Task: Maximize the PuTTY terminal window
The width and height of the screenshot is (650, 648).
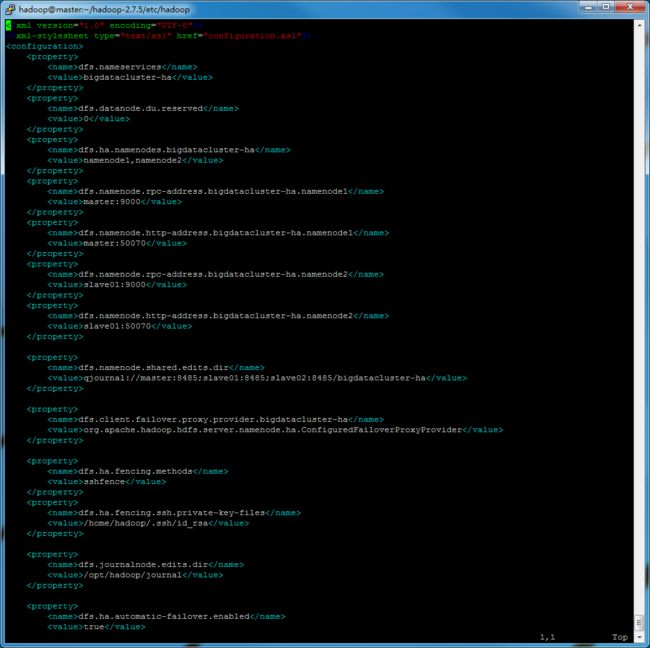Action: click(606, 7)
